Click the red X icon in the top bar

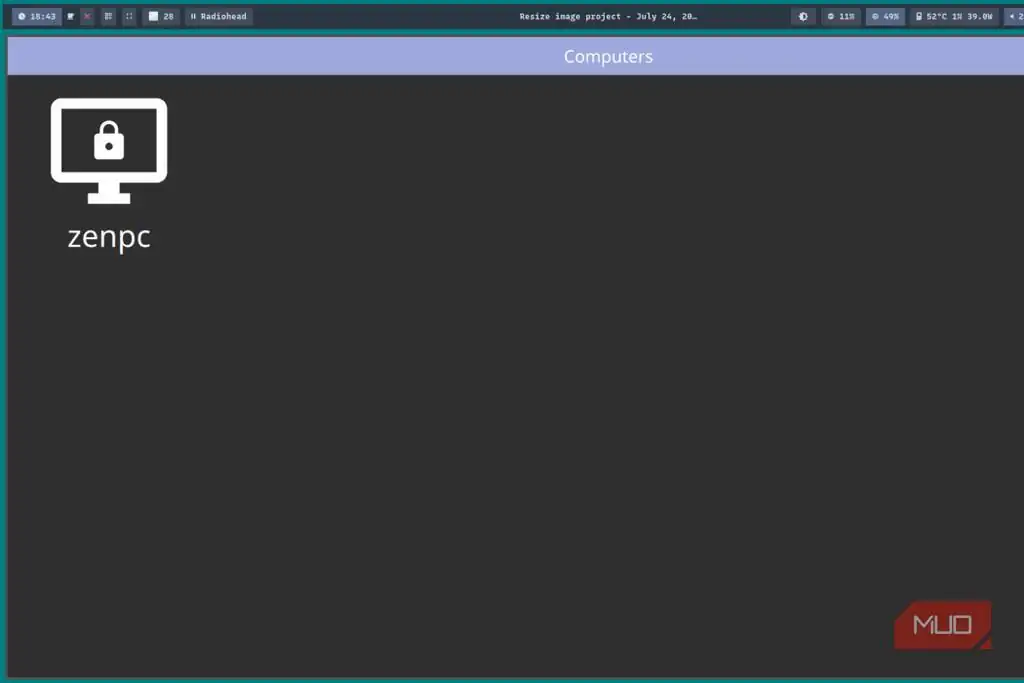point(87,16)
